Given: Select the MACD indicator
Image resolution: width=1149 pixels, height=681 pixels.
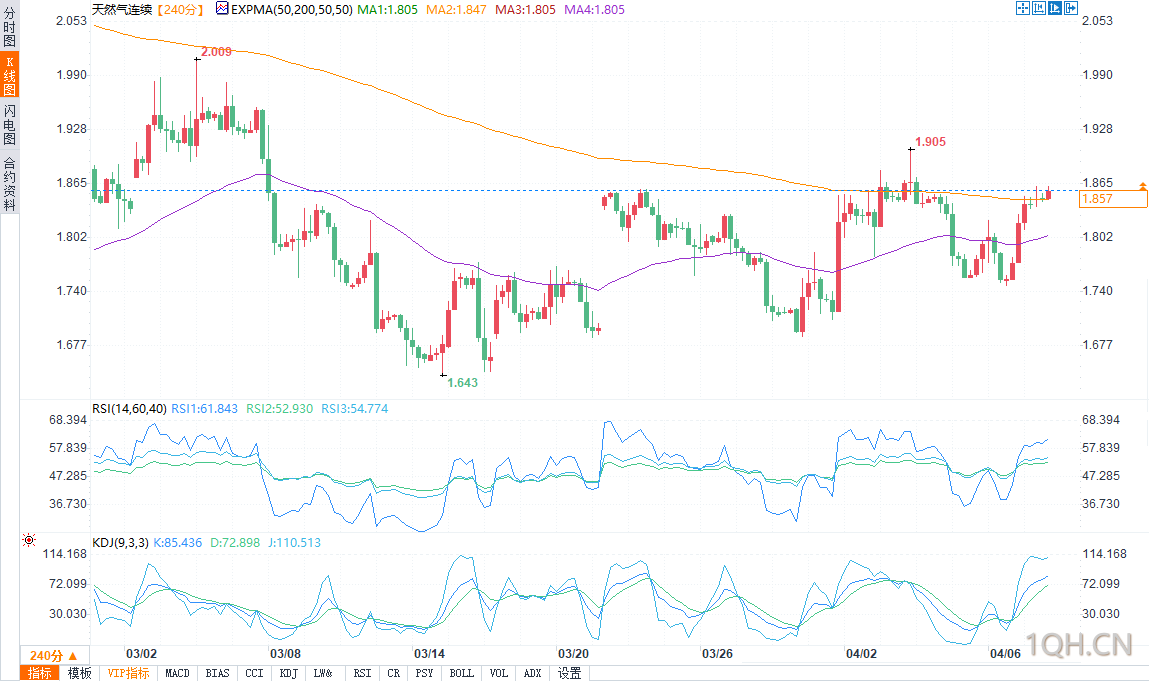Looking at the screenshot, I should point(177,673).
